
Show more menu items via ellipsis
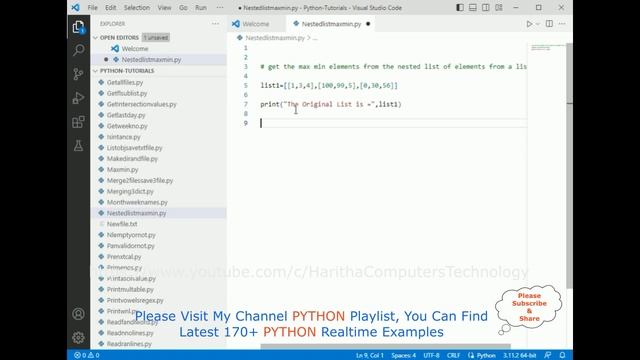[220, 8]
